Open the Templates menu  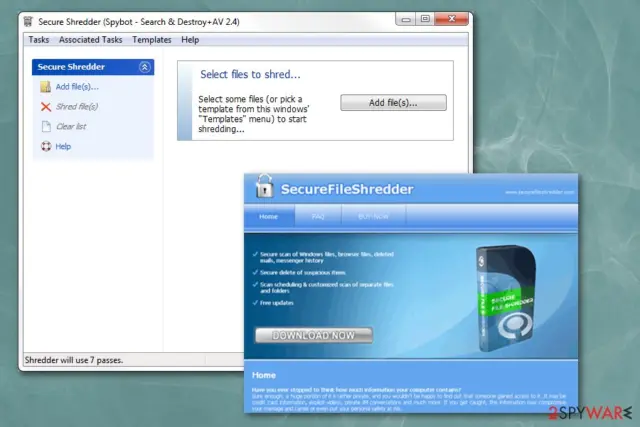(x=152, y=40)
